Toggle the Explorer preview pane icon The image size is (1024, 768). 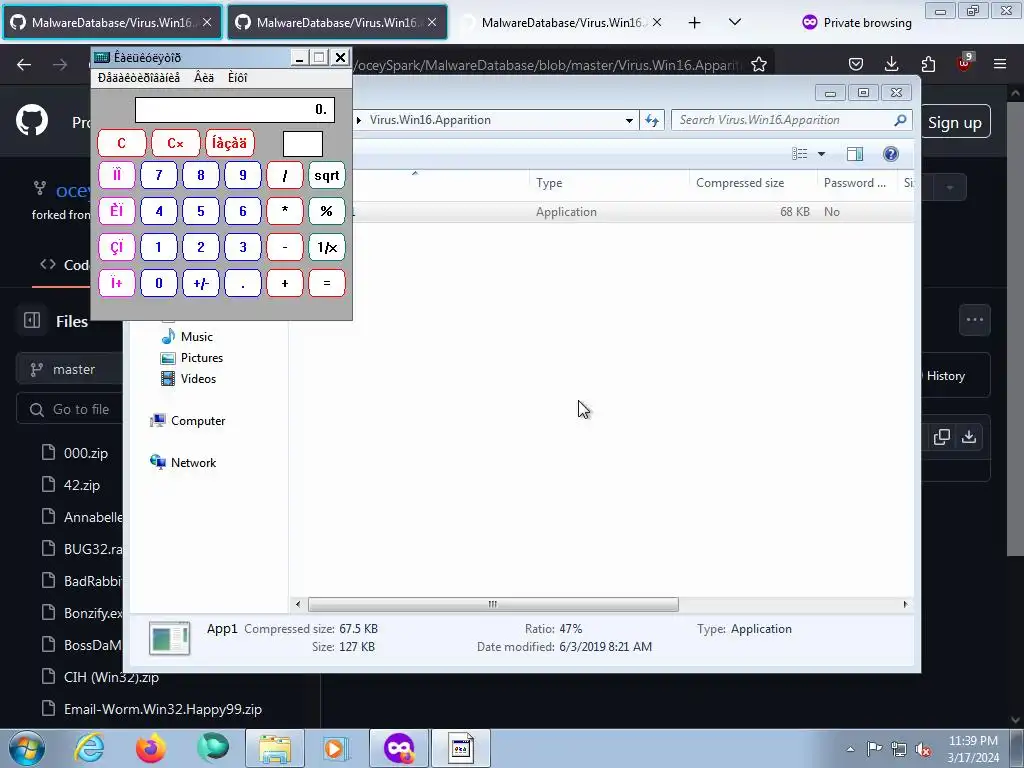[854, 154]
